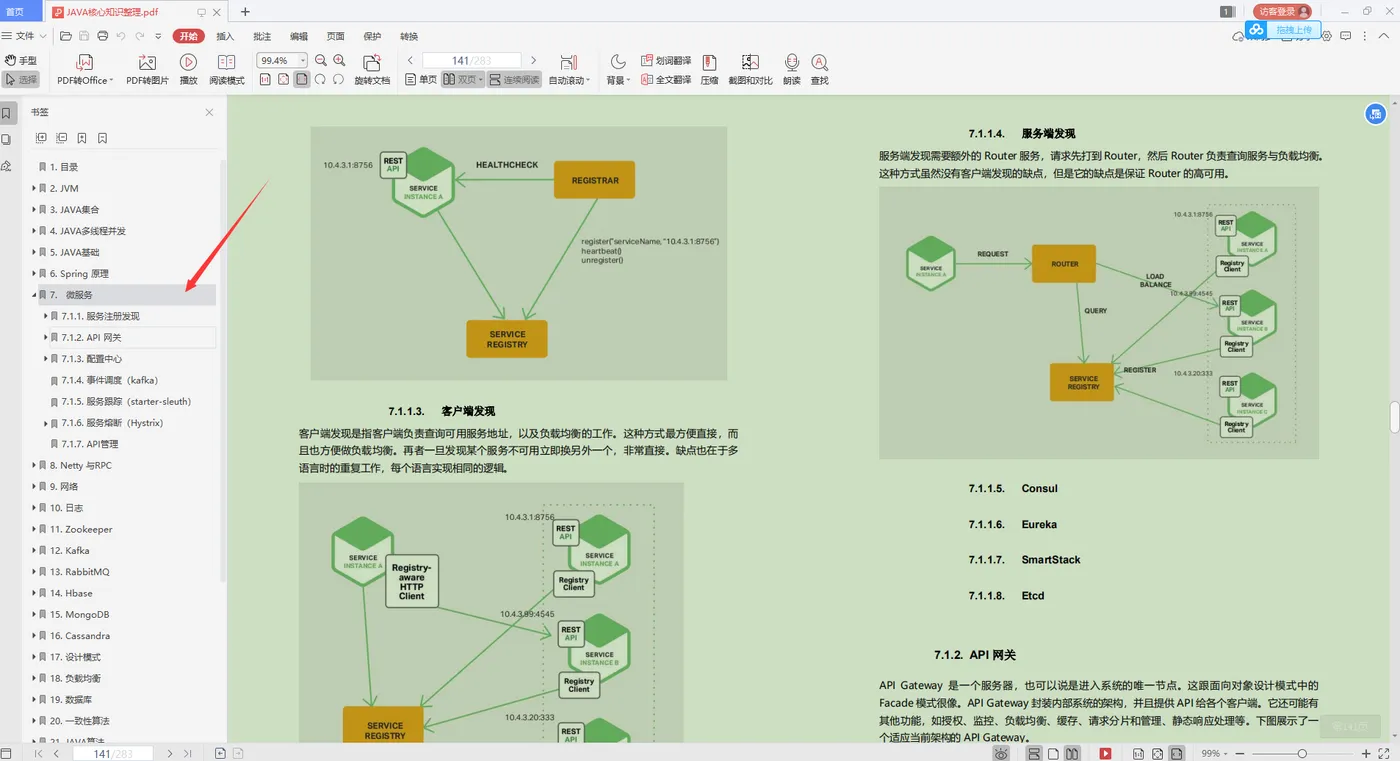Expand the 11. Zookeeper bookmark
Image resolution: width=1400 pixels, height=761 pixels.
33,529
